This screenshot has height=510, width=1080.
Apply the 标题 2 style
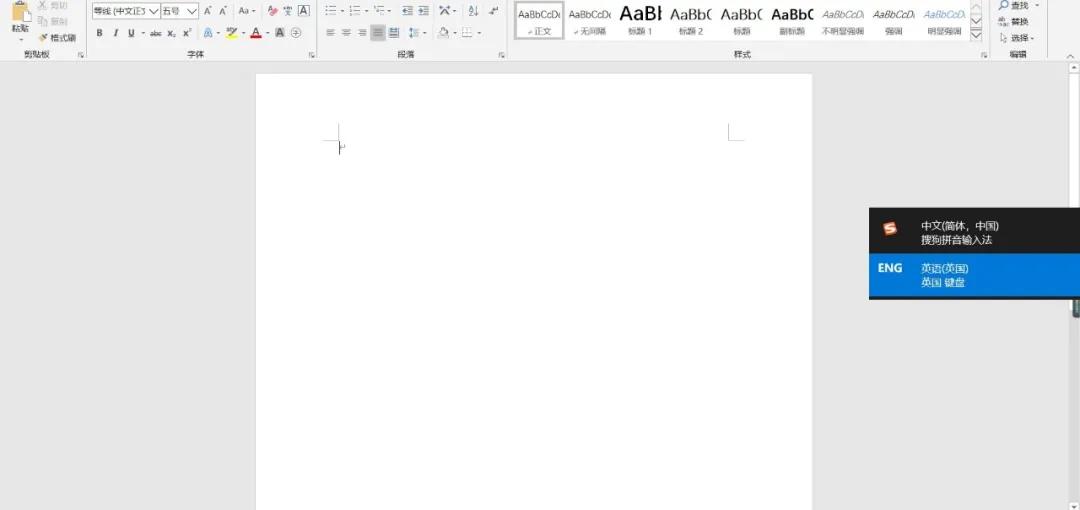pos(691,21)
